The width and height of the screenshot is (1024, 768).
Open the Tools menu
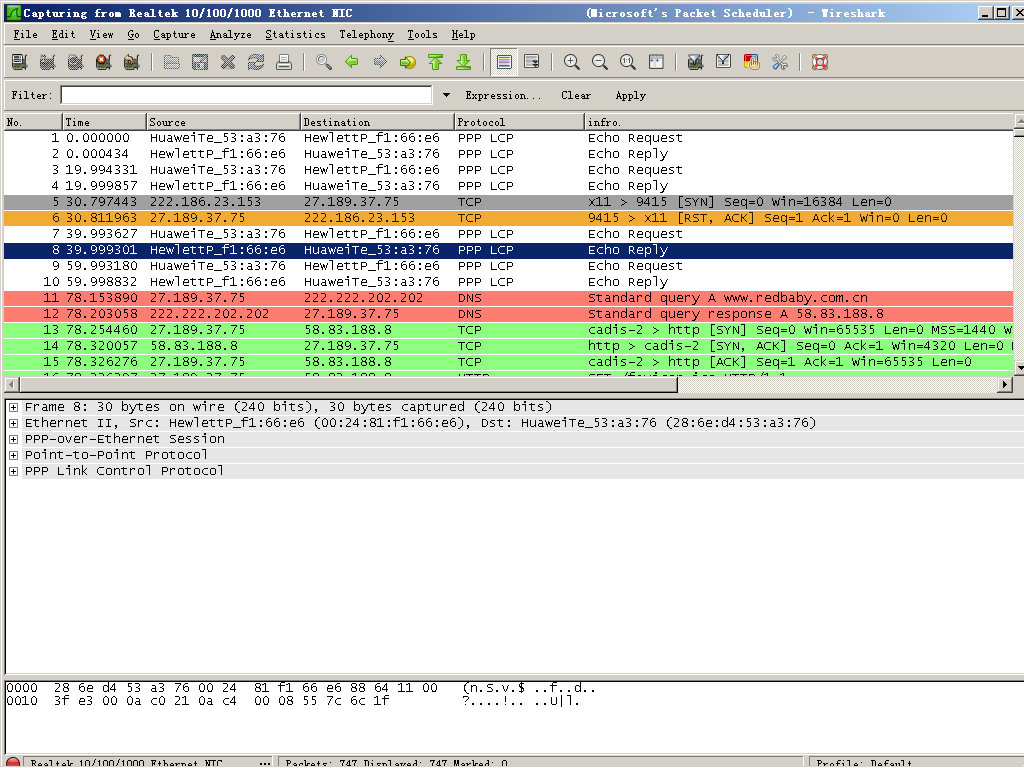(x=423, y=35)
